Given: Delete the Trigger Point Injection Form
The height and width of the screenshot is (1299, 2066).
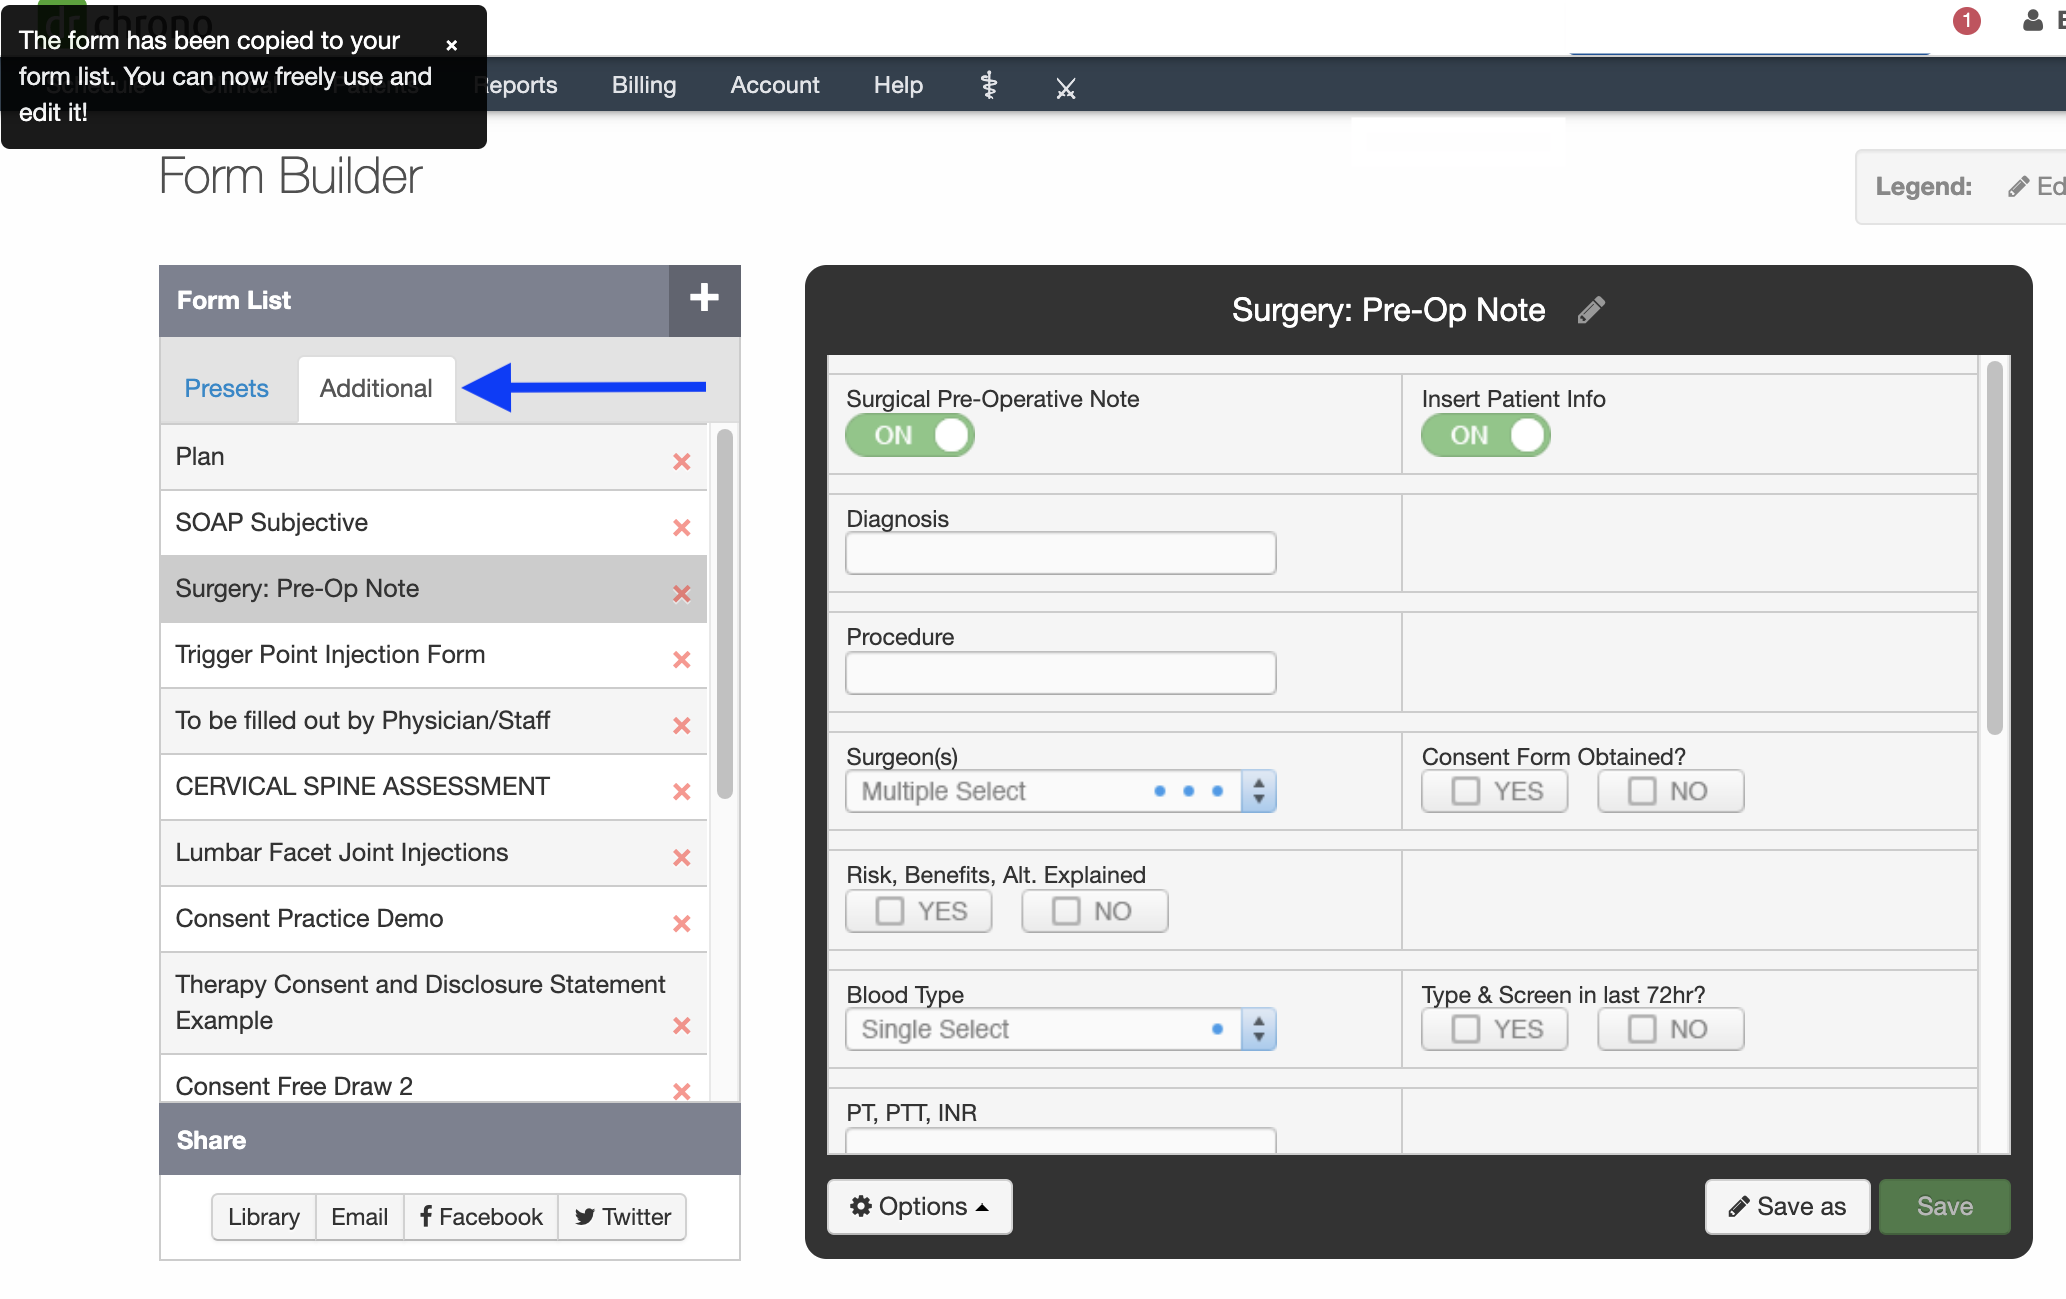Looking at the screenshot, I should tap(682, 659).
